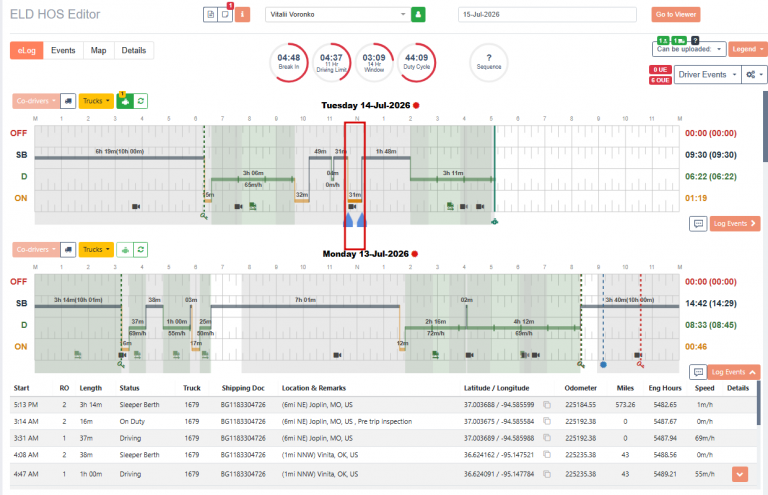
Task: Open Tuesday's Trucks dropdown
Action: [x=96, y=101]
